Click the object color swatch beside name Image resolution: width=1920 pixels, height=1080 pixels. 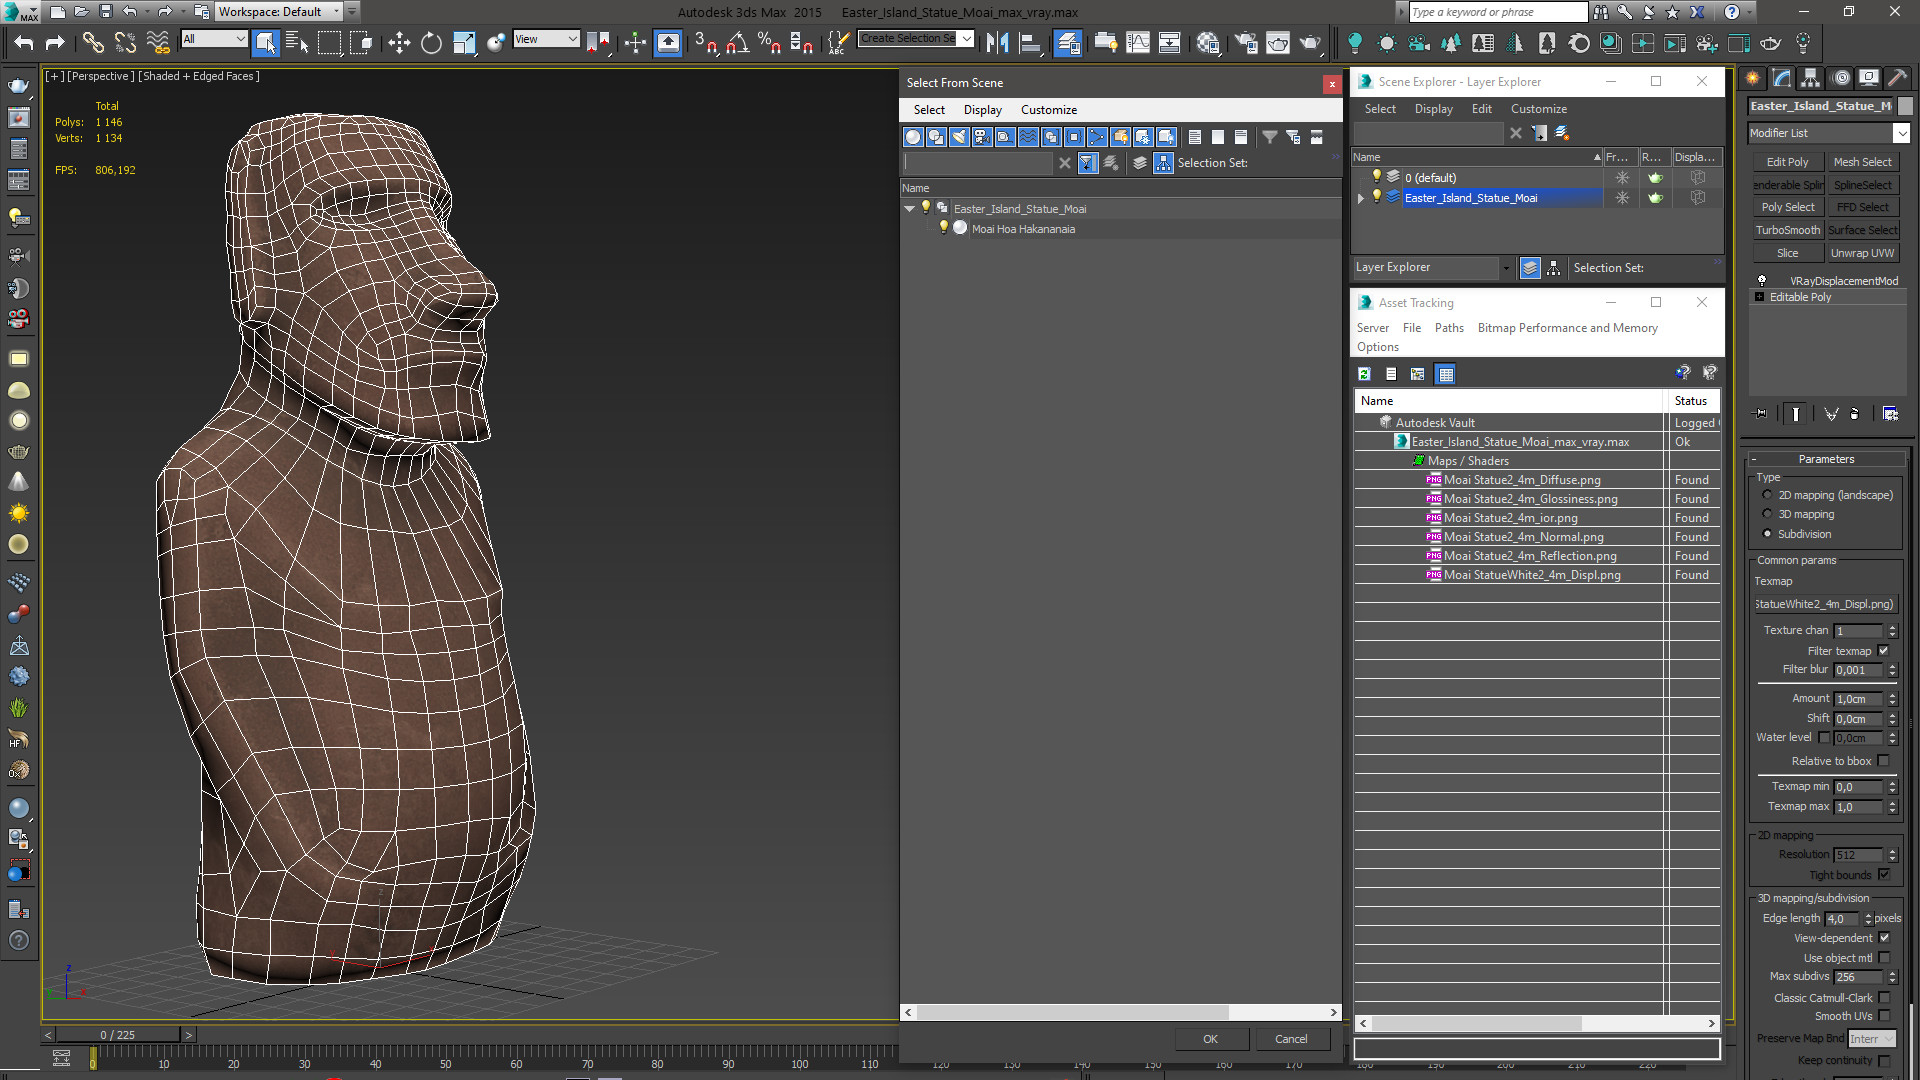click(x=1904, y=106)
